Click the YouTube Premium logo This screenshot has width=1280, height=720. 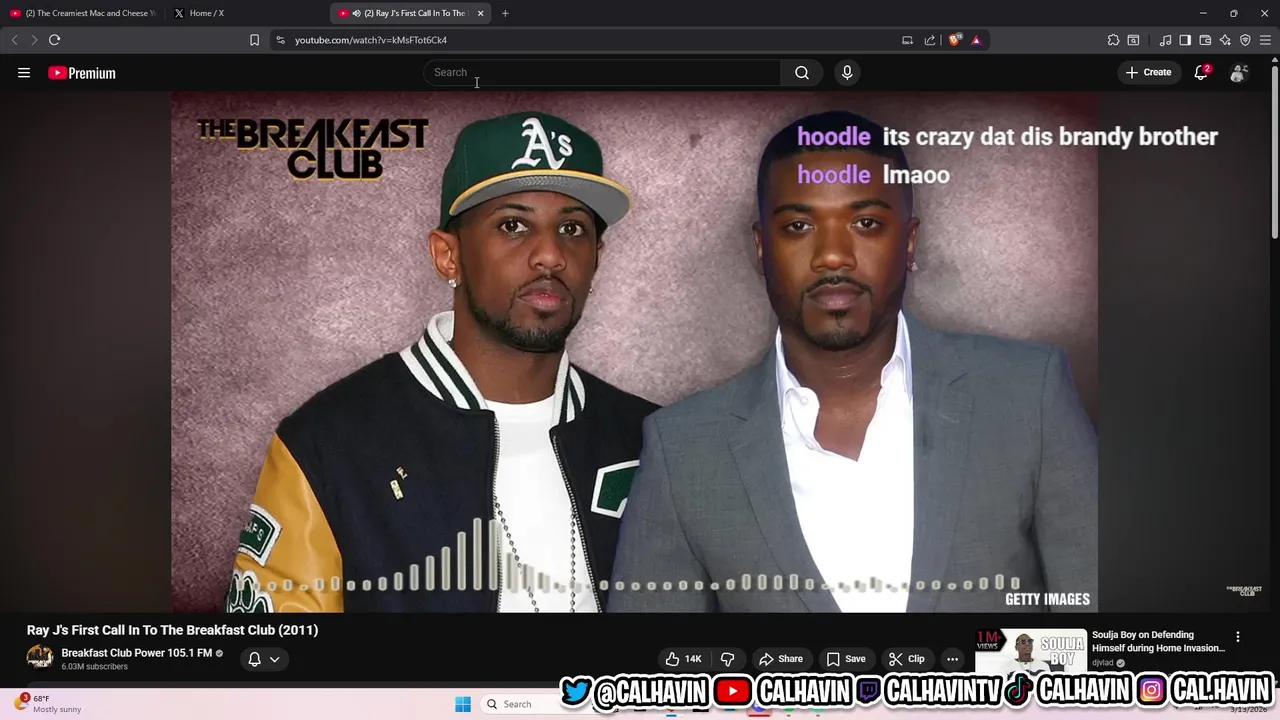(x=82, y=73)
